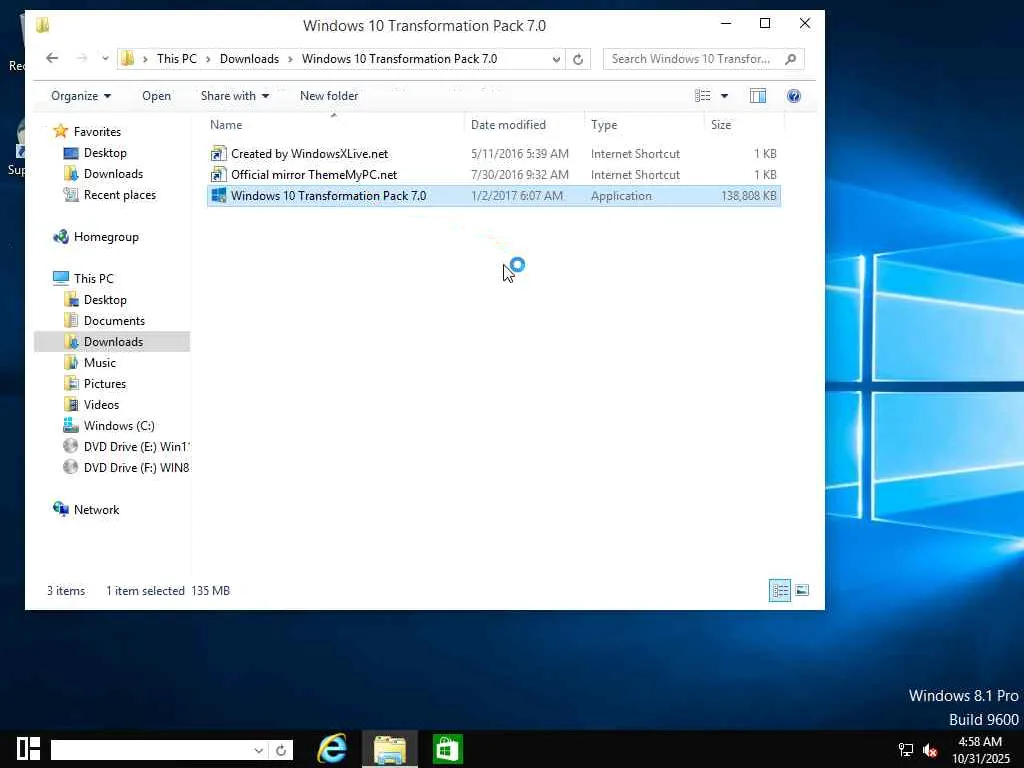Screen dimensions: 1024x768
Task: Open the Documents folder
Action: pos(114,321)
